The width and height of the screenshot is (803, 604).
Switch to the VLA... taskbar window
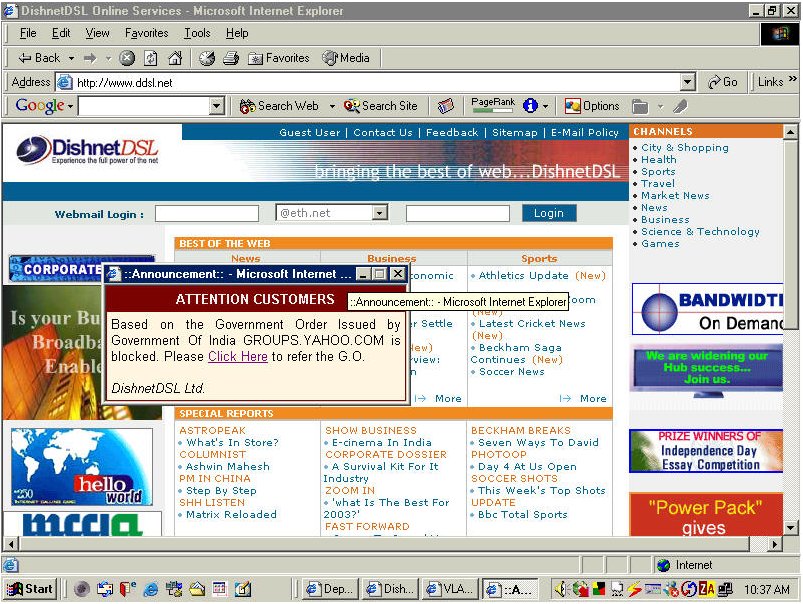[x=449, y=589]
